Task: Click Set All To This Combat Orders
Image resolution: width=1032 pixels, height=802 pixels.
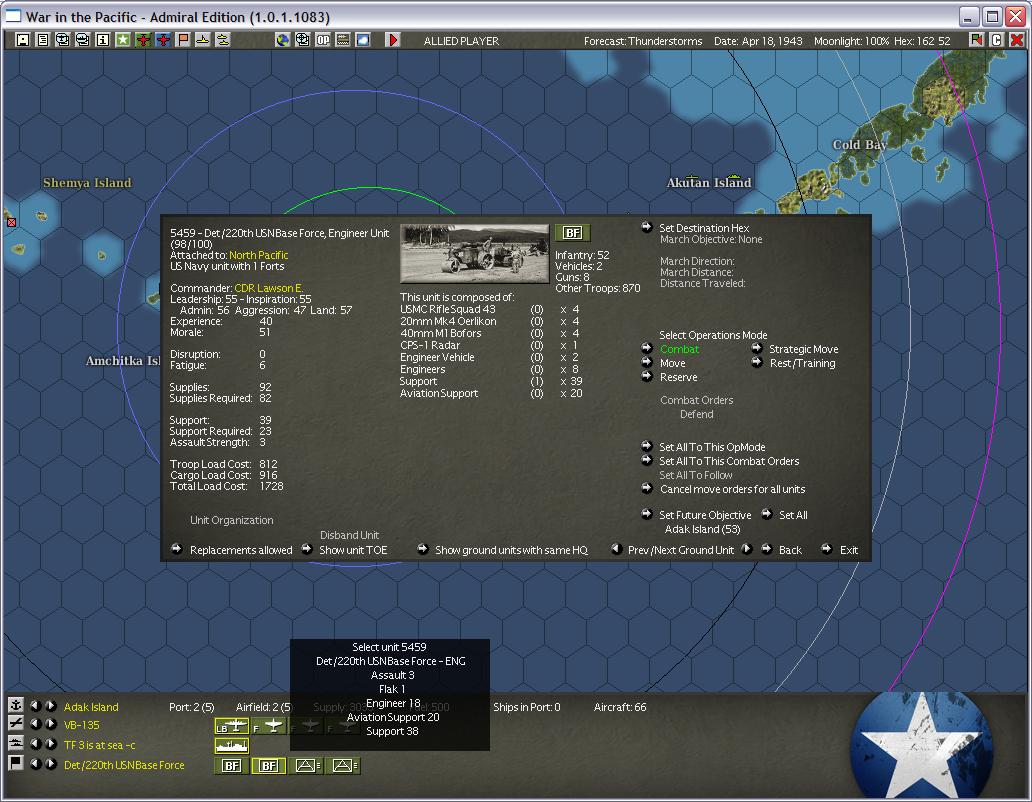Action: 729,461
